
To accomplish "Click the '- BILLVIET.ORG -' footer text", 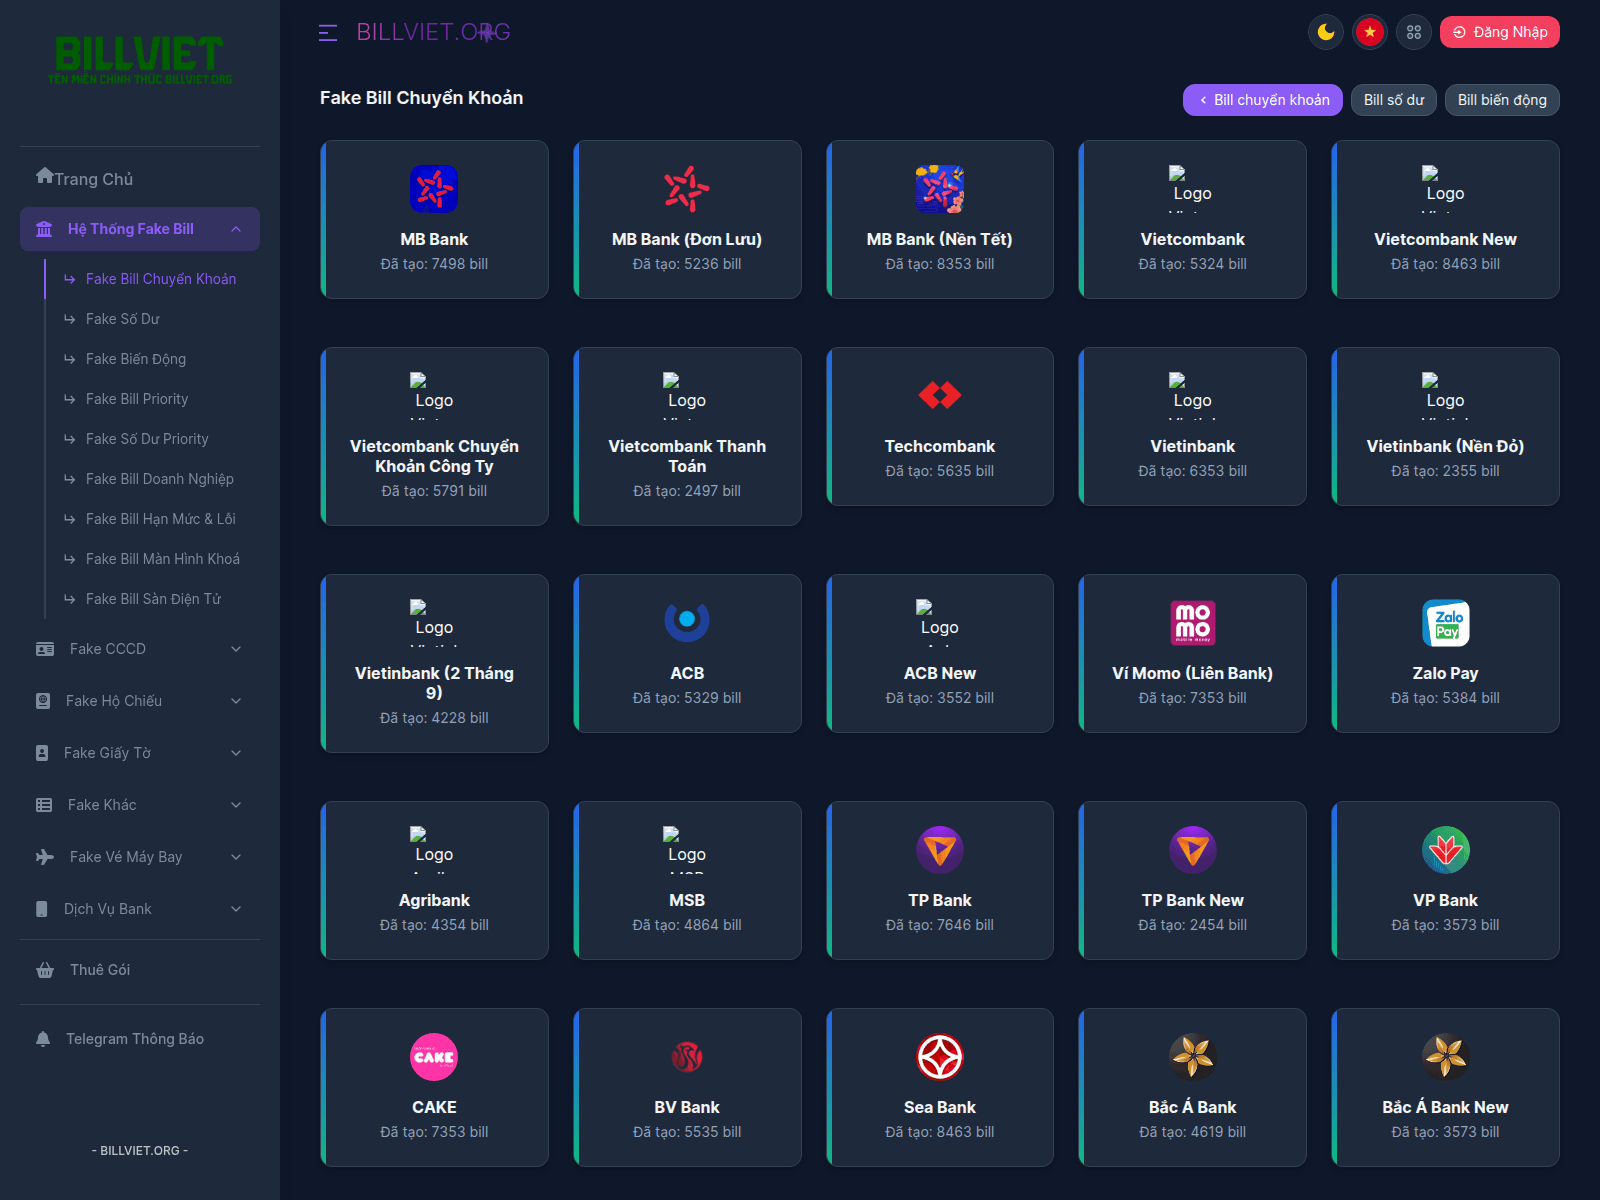I will coord(140,1151).
